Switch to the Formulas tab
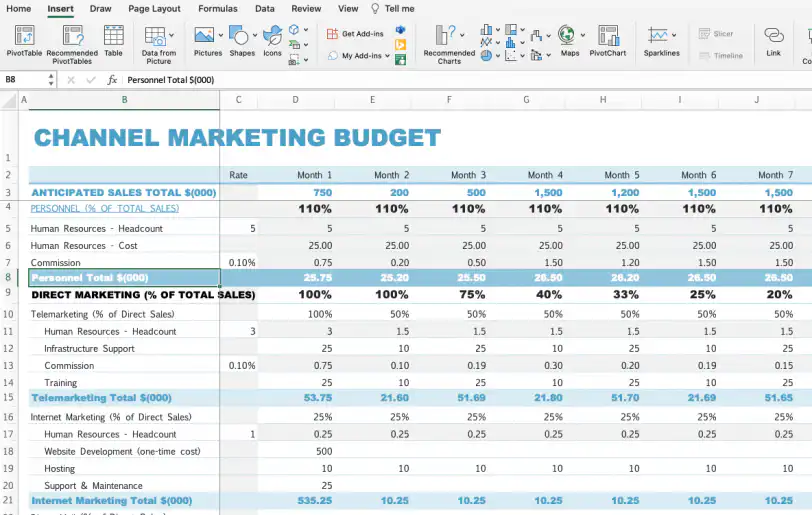 point(218,9)
